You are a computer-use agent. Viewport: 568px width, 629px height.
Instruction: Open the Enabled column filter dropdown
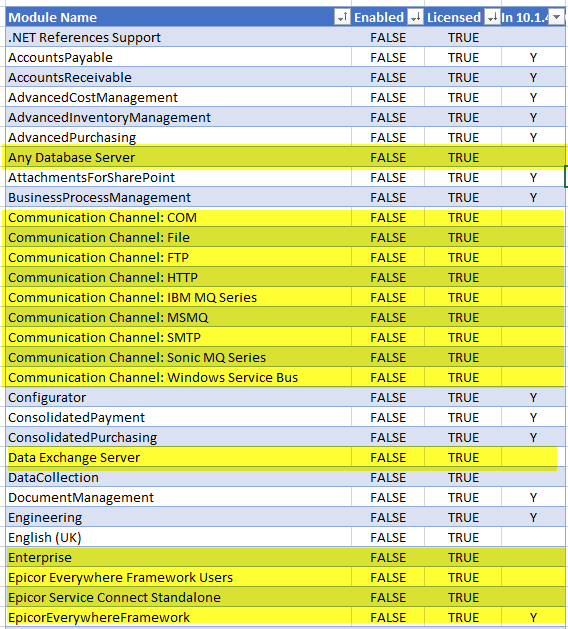pyautogui.click(x=416, y=17)
